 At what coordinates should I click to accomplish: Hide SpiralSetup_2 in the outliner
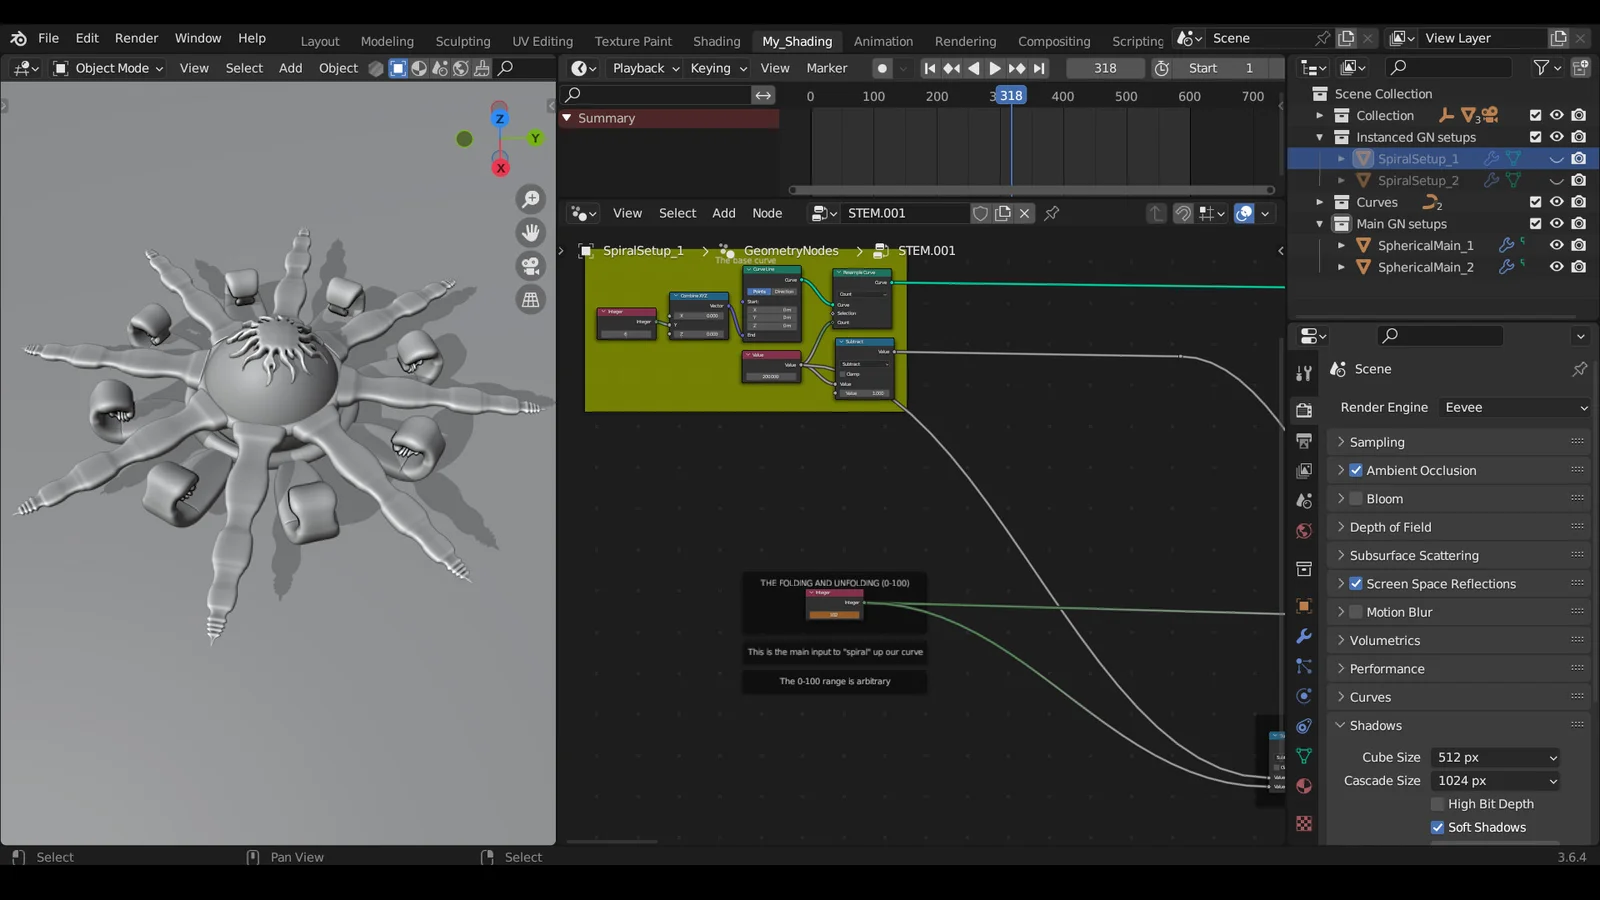(x=1556, y=180)
